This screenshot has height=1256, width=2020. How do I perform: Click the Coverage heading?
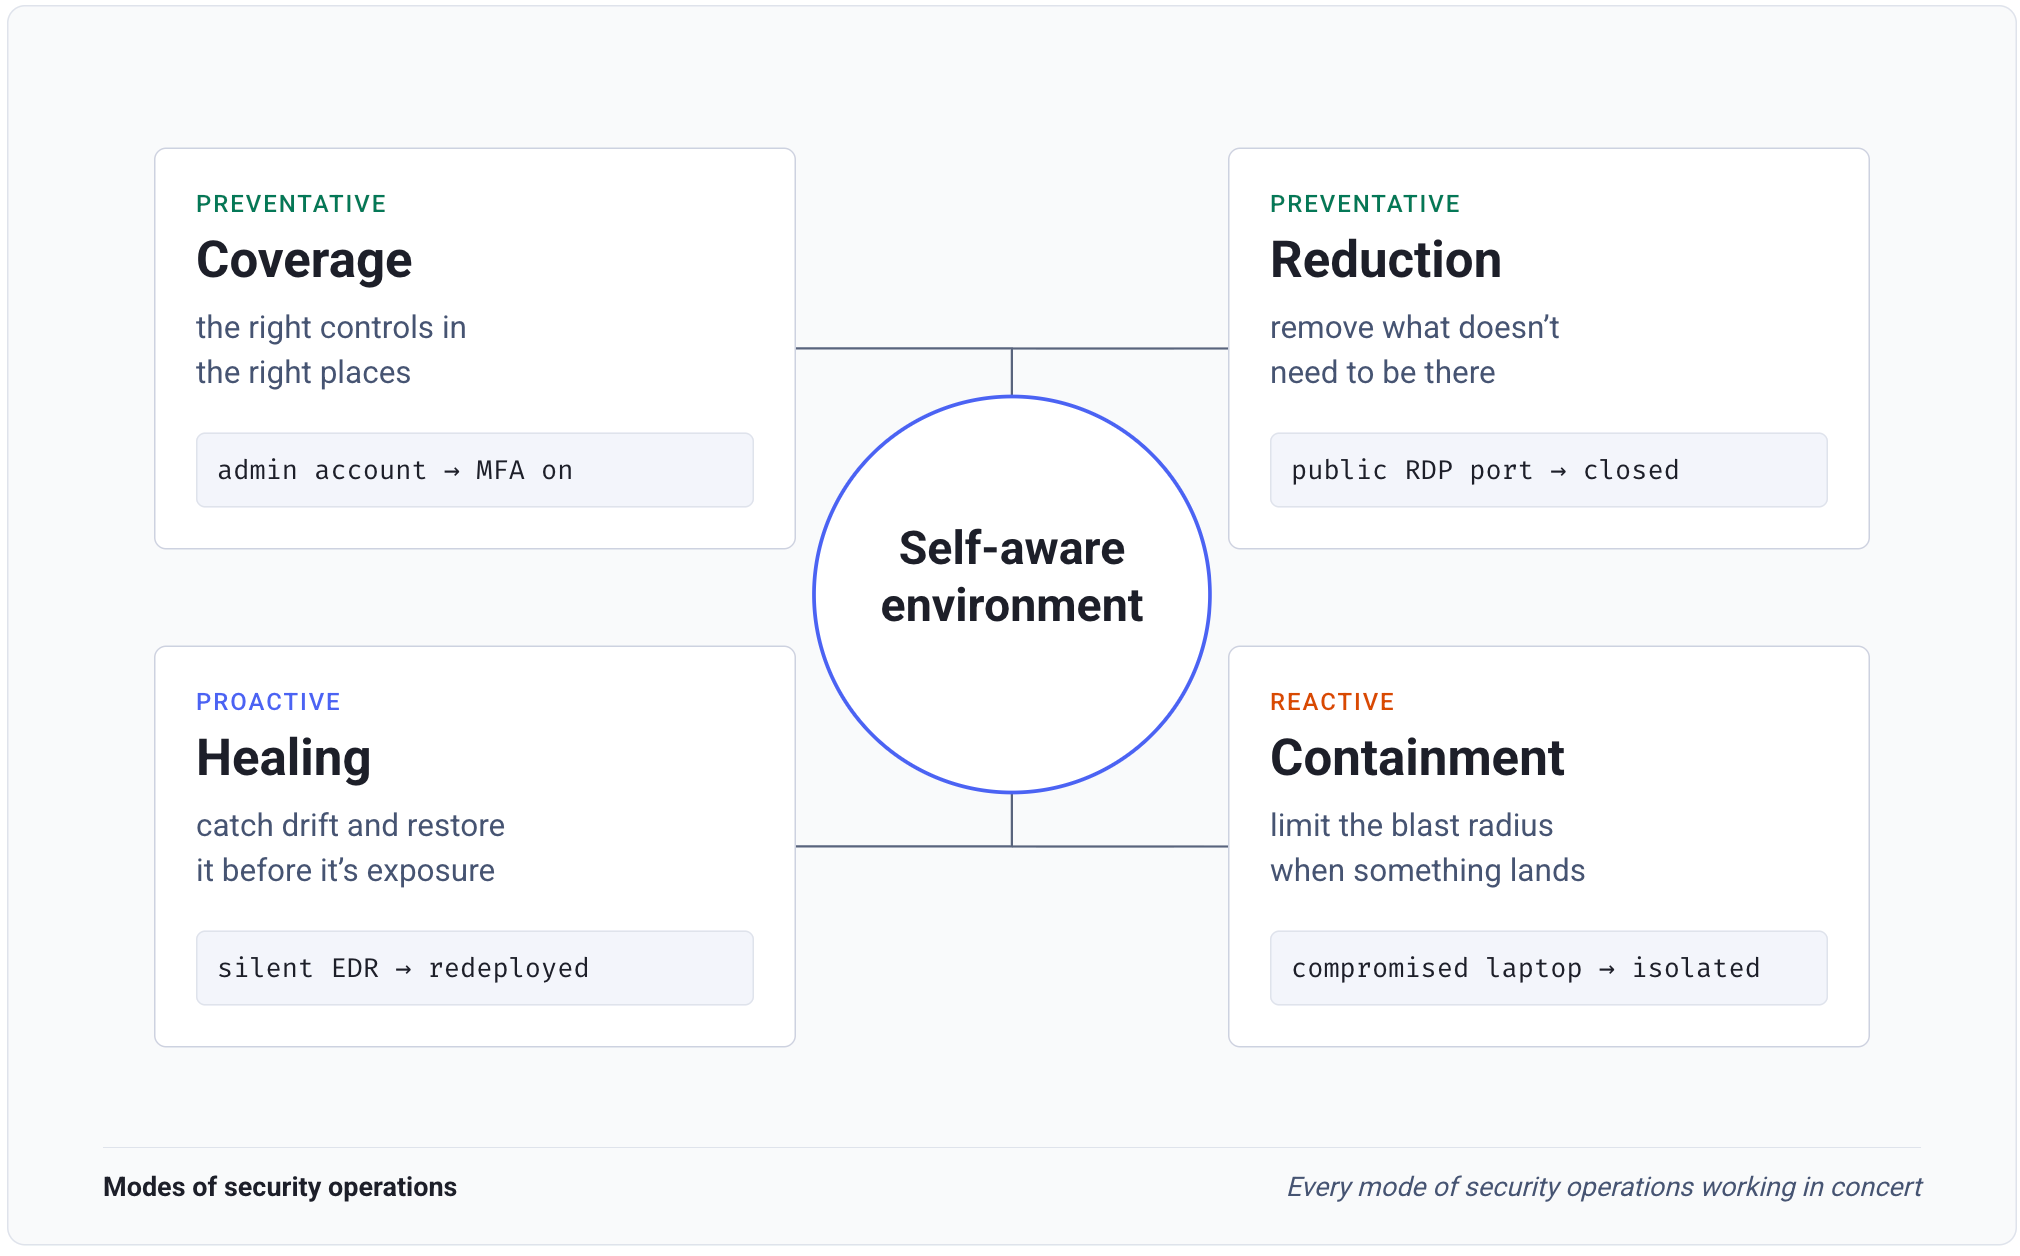coord(304,260)
